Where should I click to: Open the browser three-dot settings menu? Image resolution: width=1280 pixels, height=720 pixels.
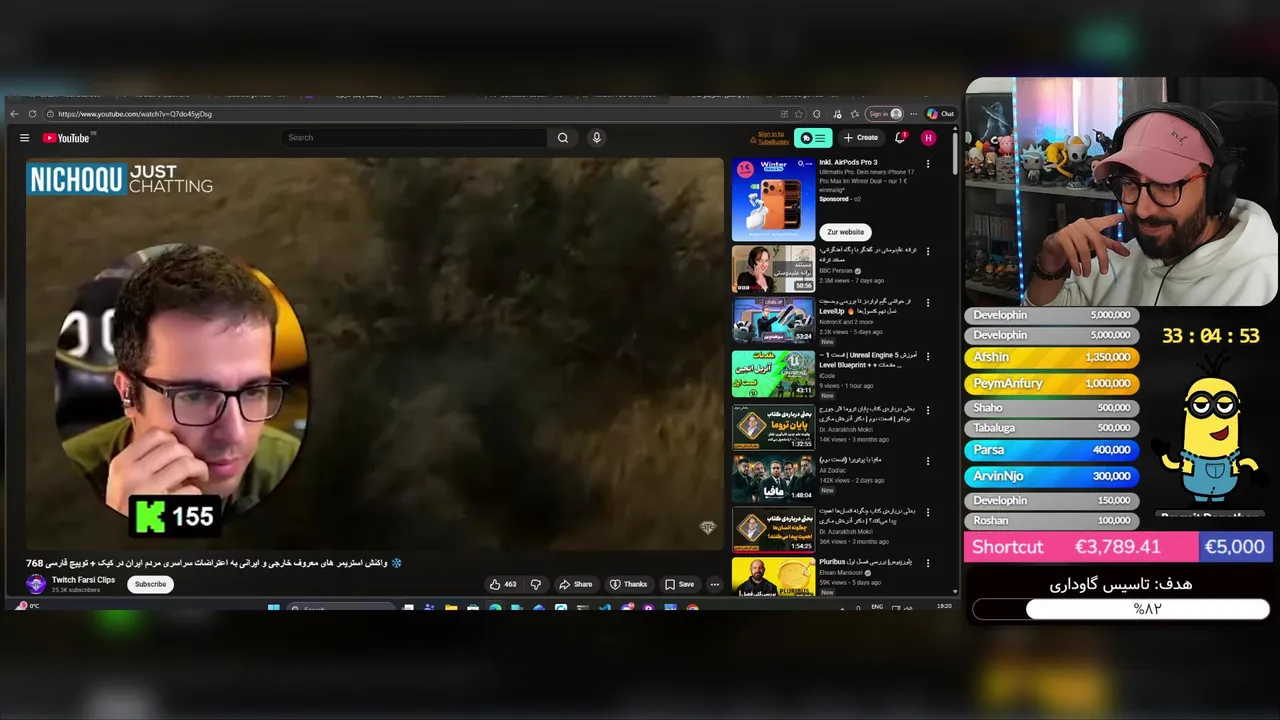(x=914, y=114)
